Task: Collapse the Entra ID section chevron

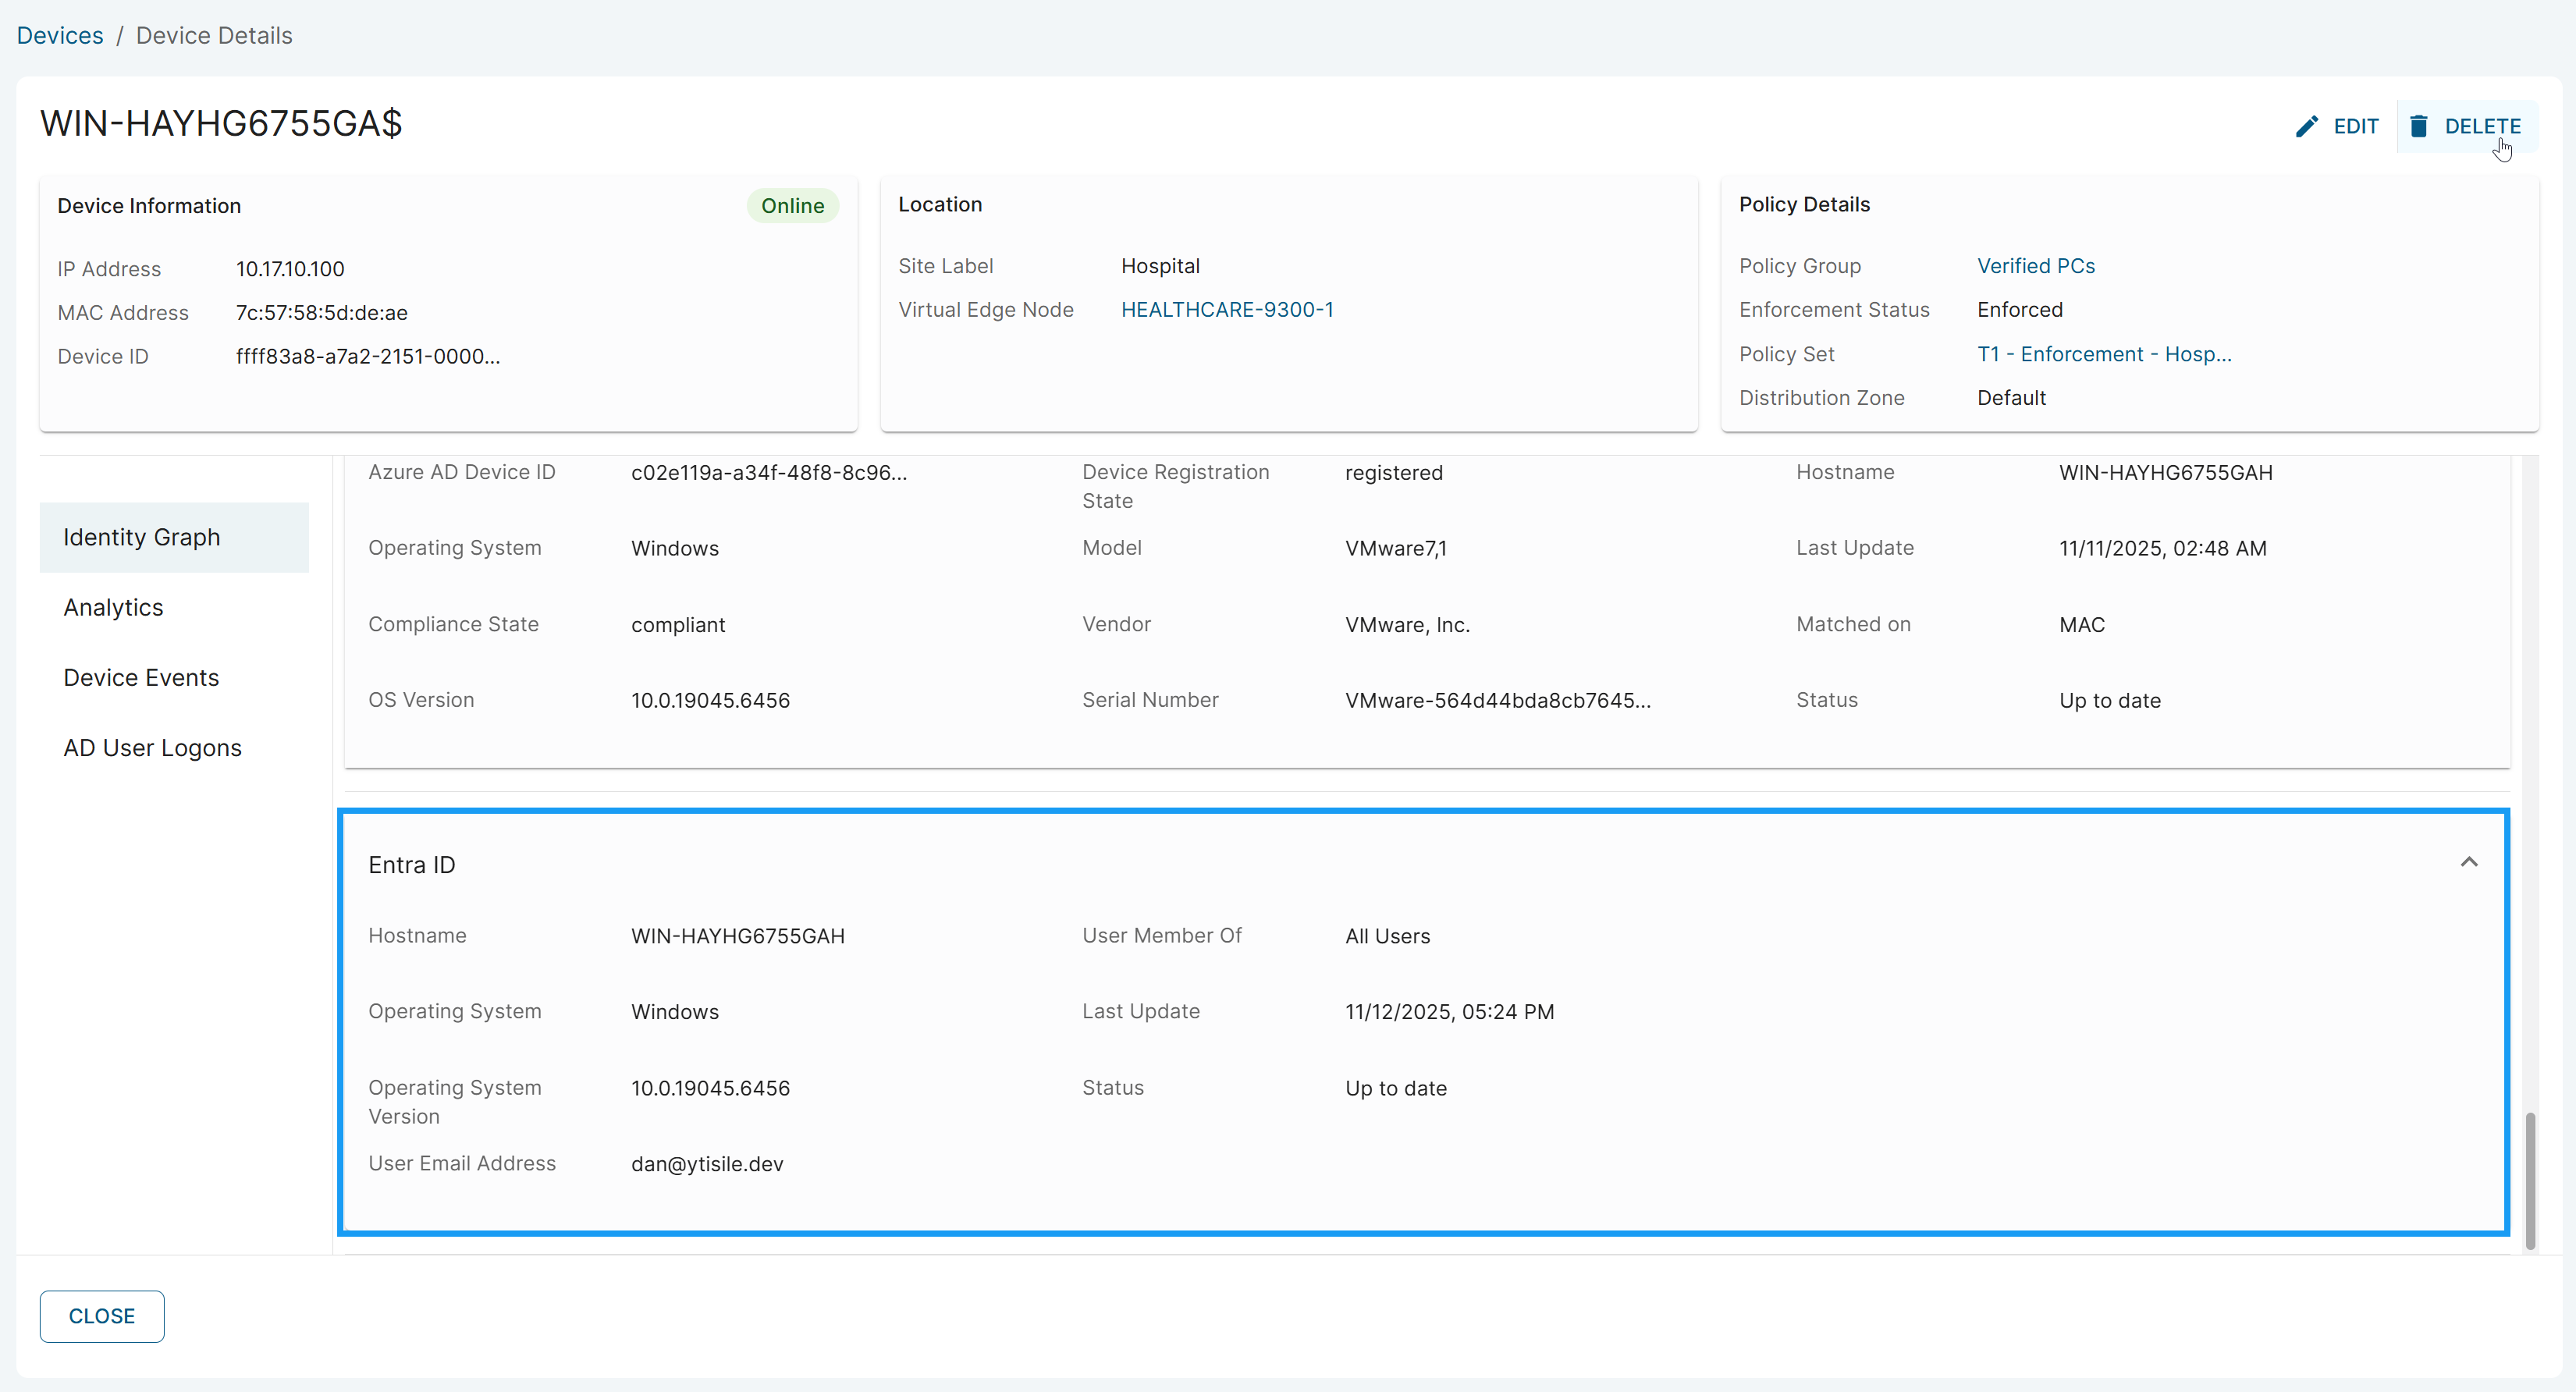Action: coord(2468,862)
